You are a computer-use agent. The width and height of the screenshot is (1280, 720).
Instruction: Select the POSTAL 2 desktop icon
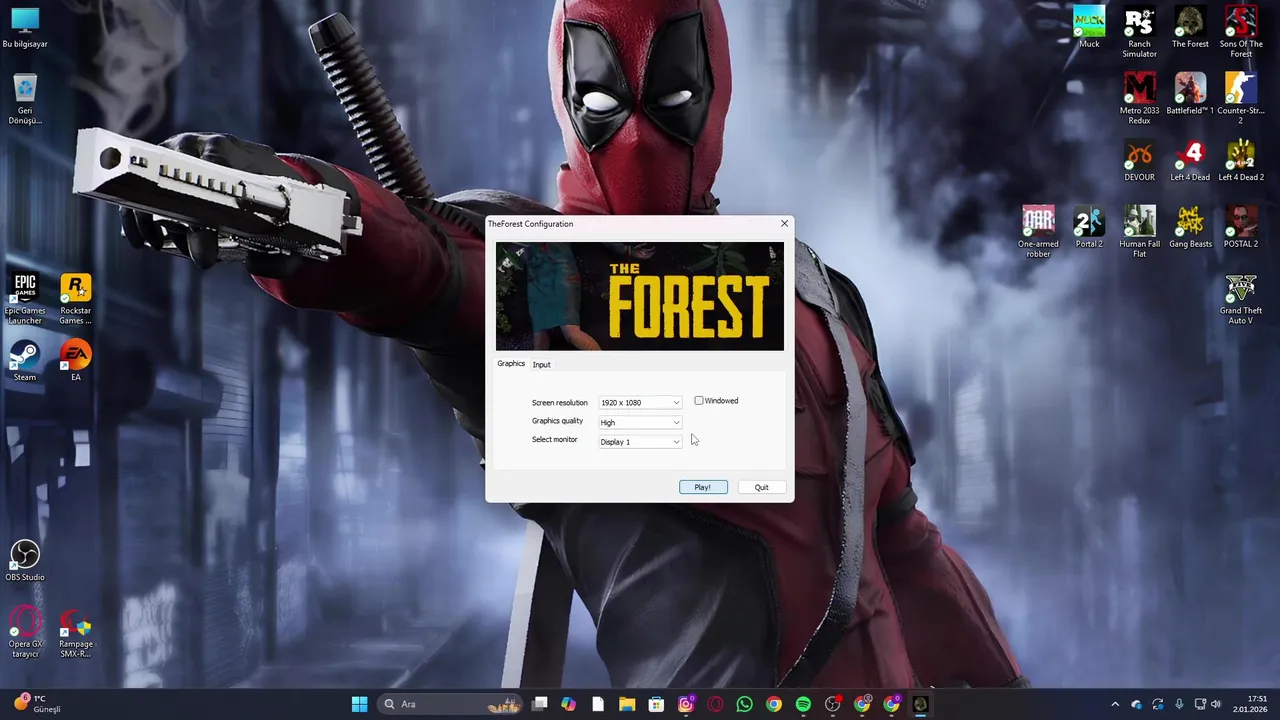click(1241, 227)
